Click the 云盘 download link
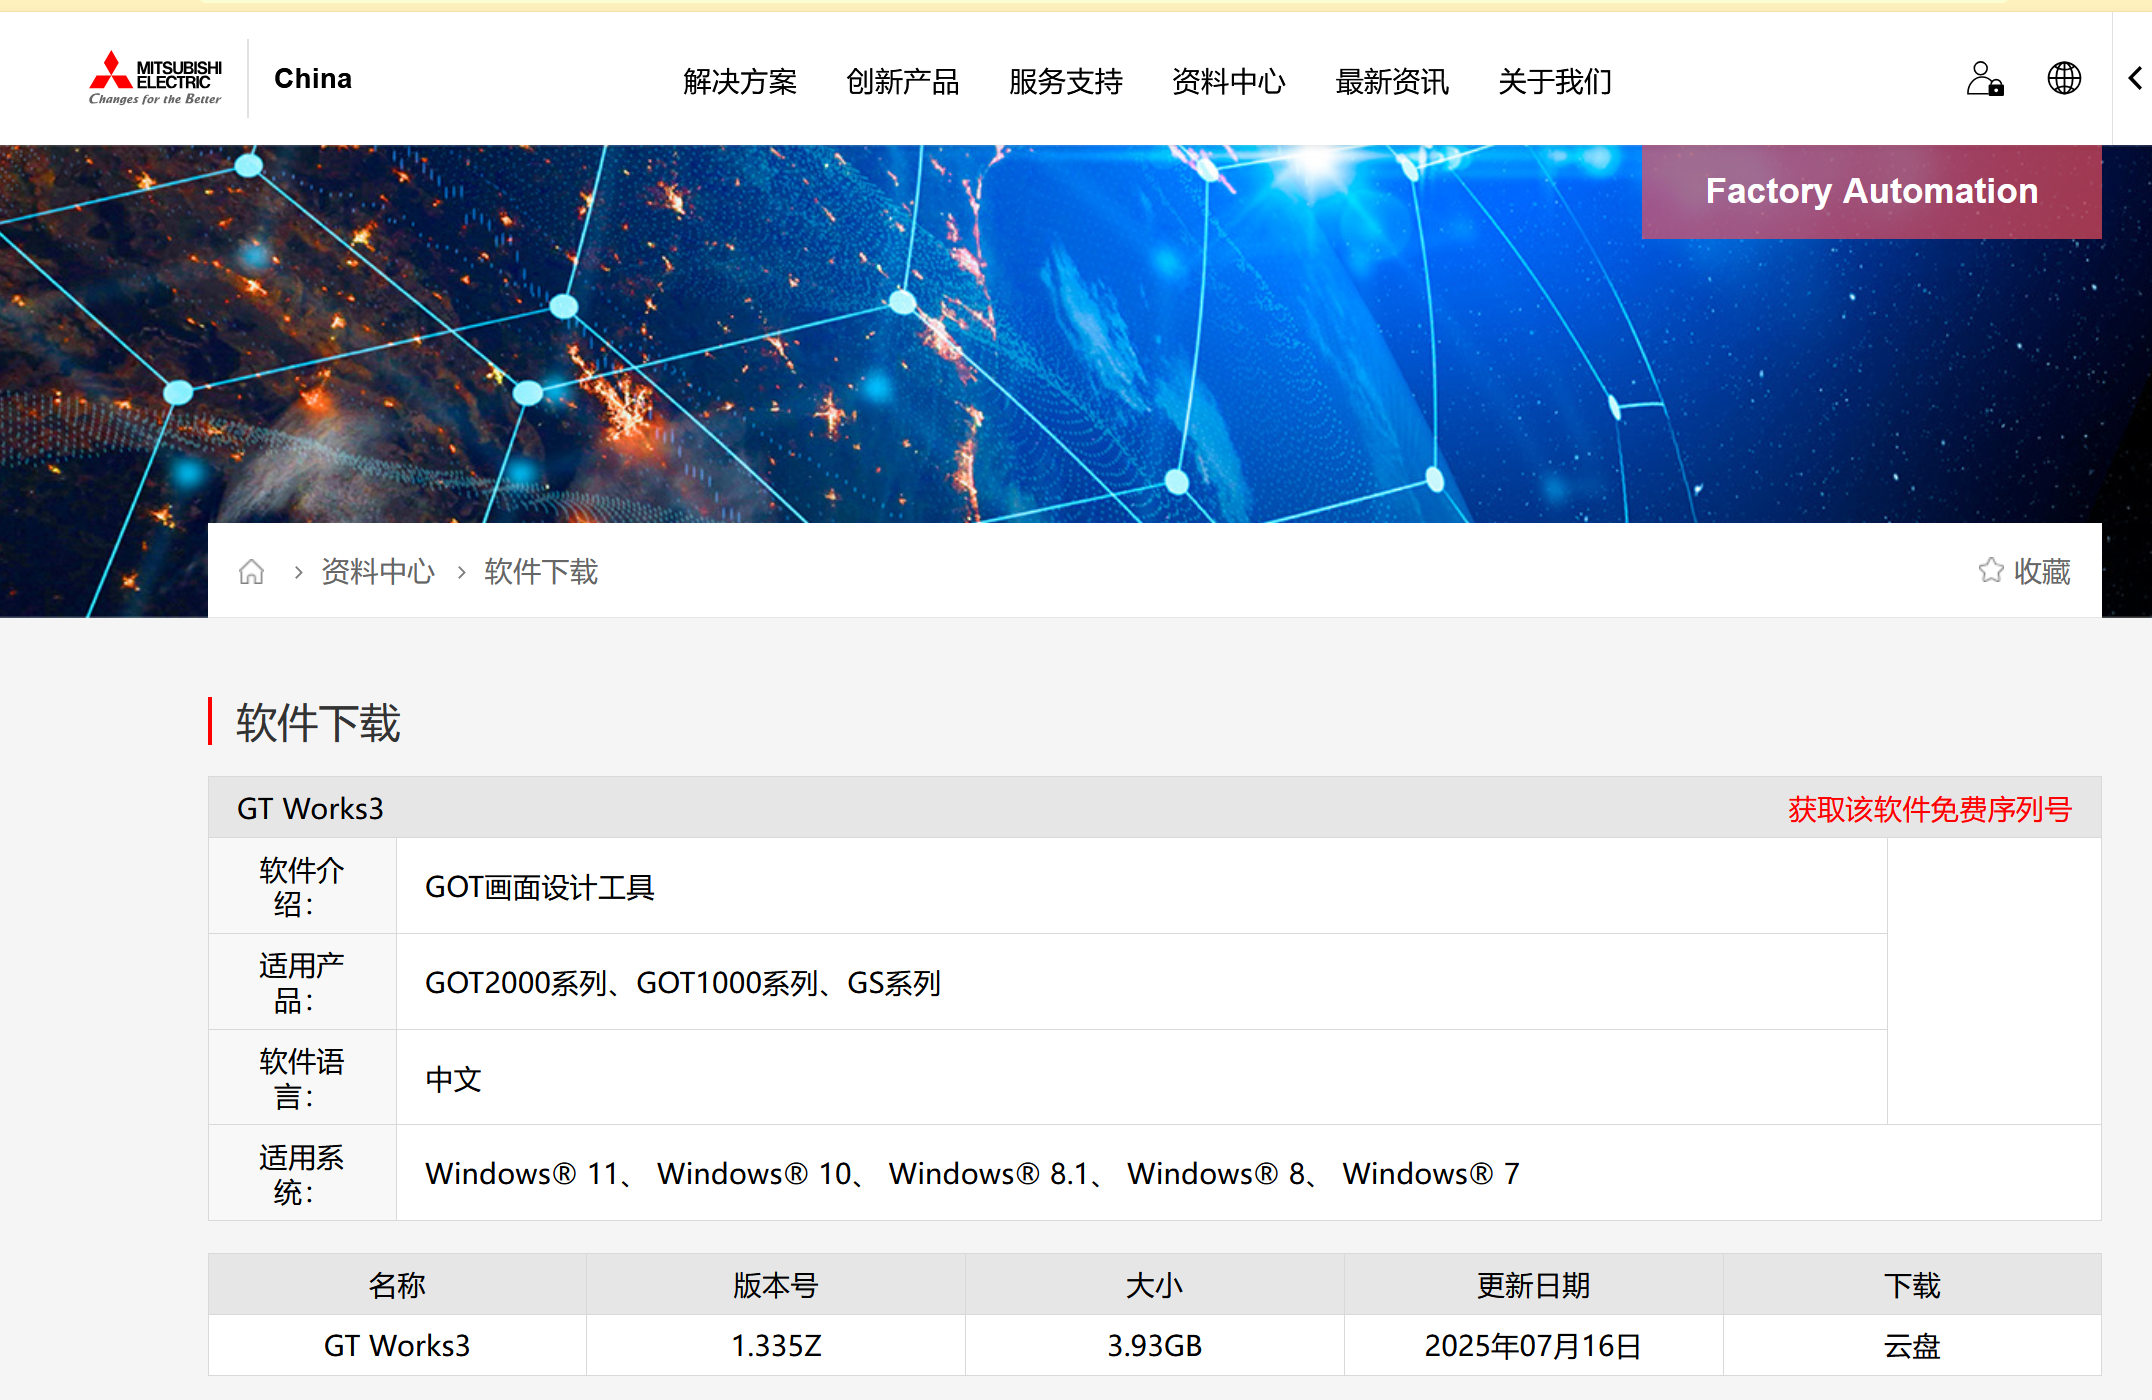The width and height of the screenshot is (2152, 1400). pos(1912,1346)
